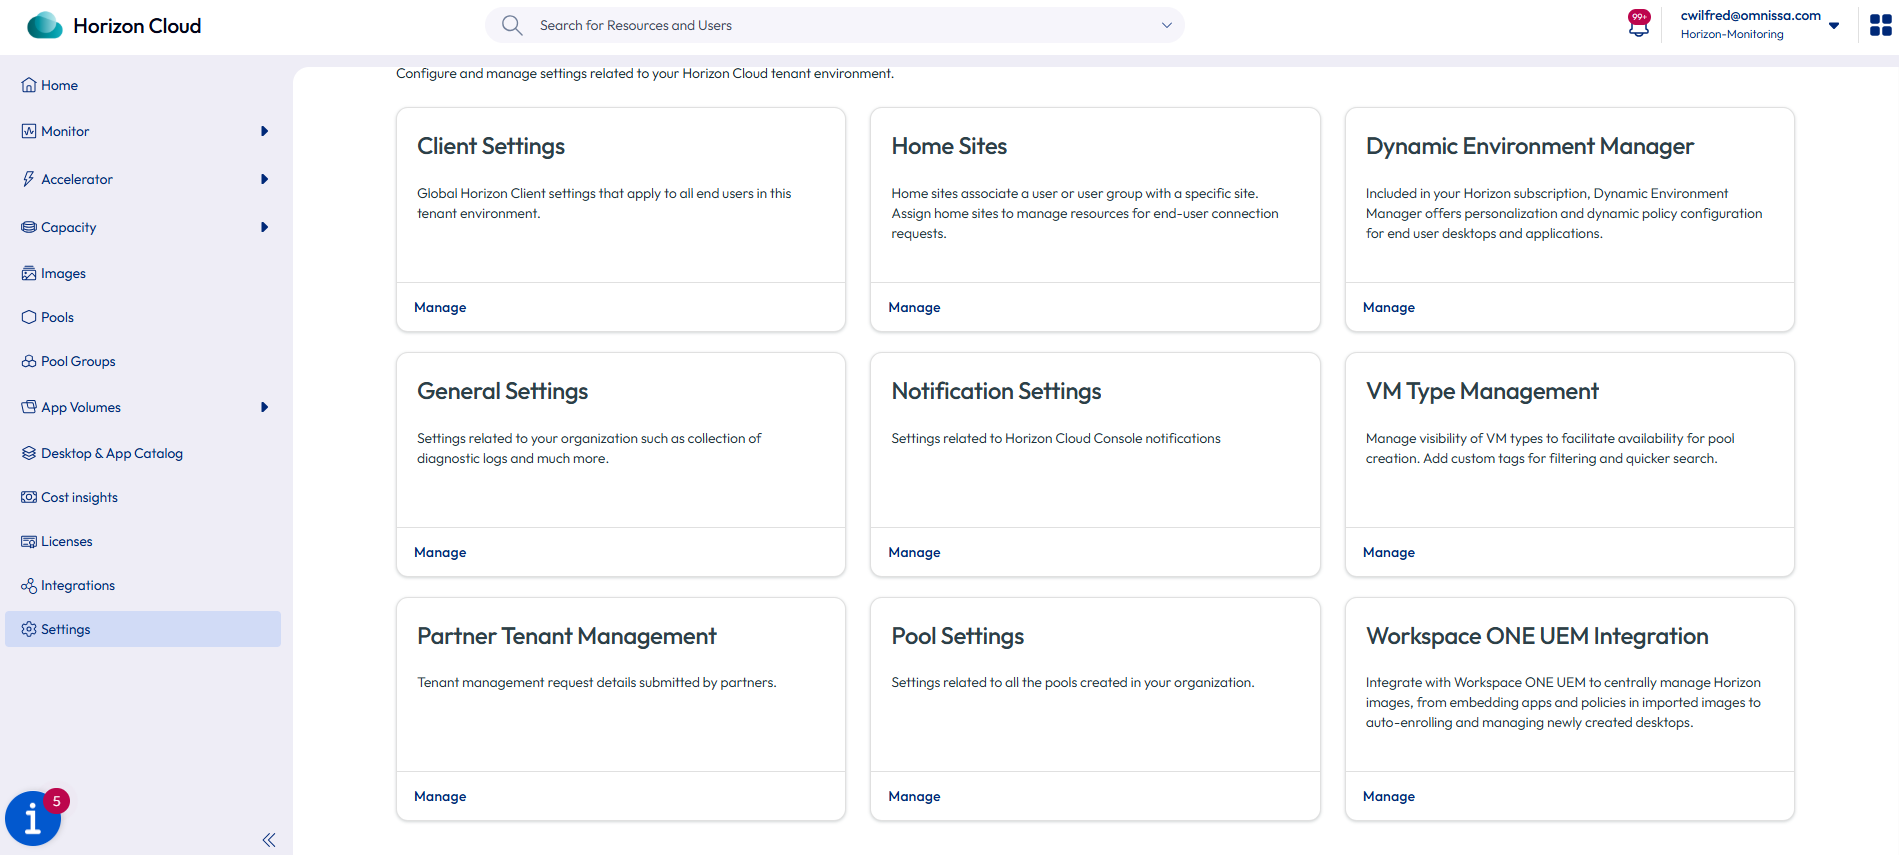Click the Integrations icon in sidebar
The height and width of the screenshot is (855, 1899).
(29, 585)
